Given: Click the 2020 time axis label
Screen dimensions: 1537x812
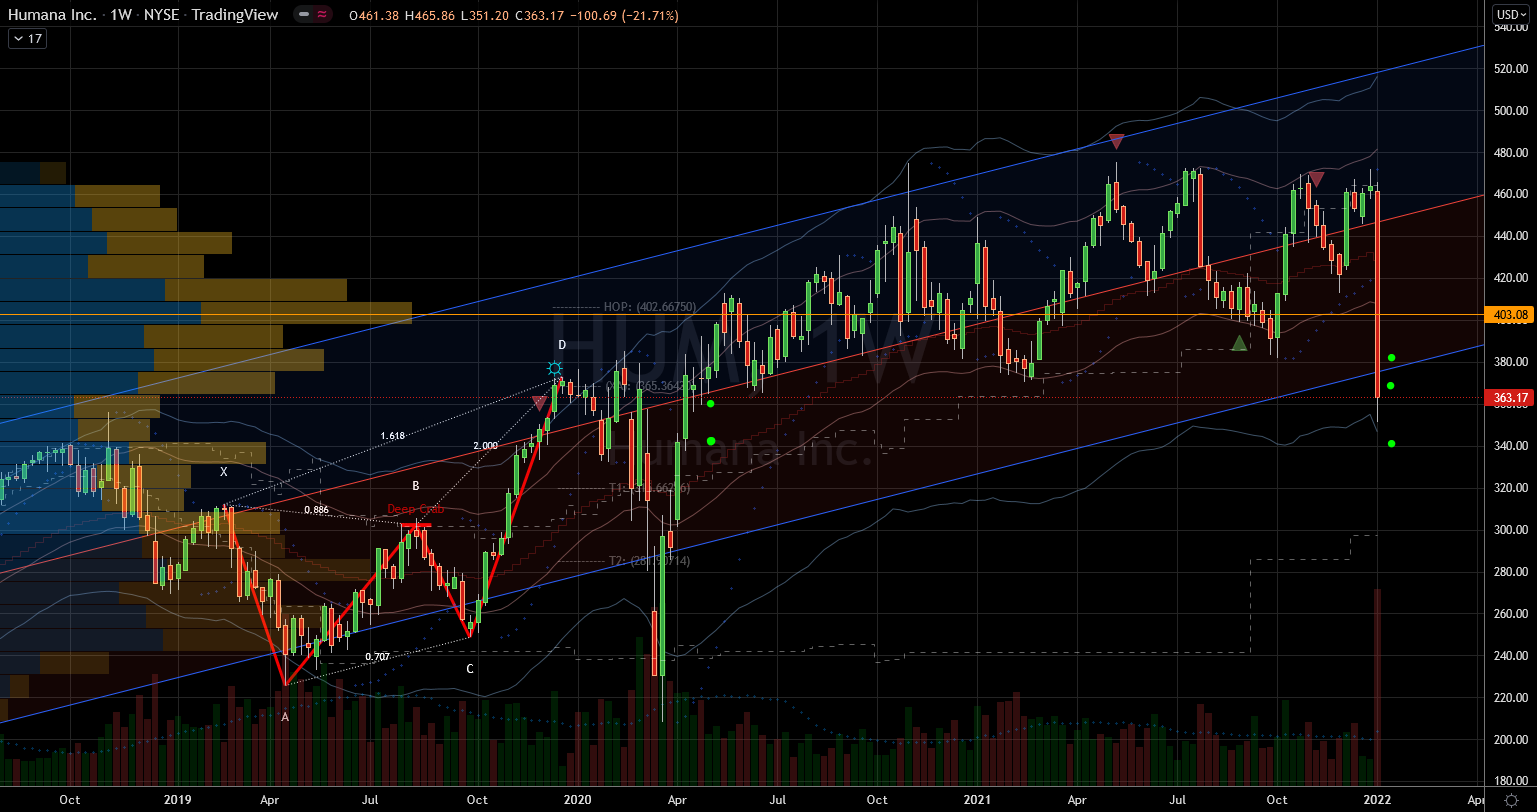Looking at the screenshot, I should (x=578, y=800).
